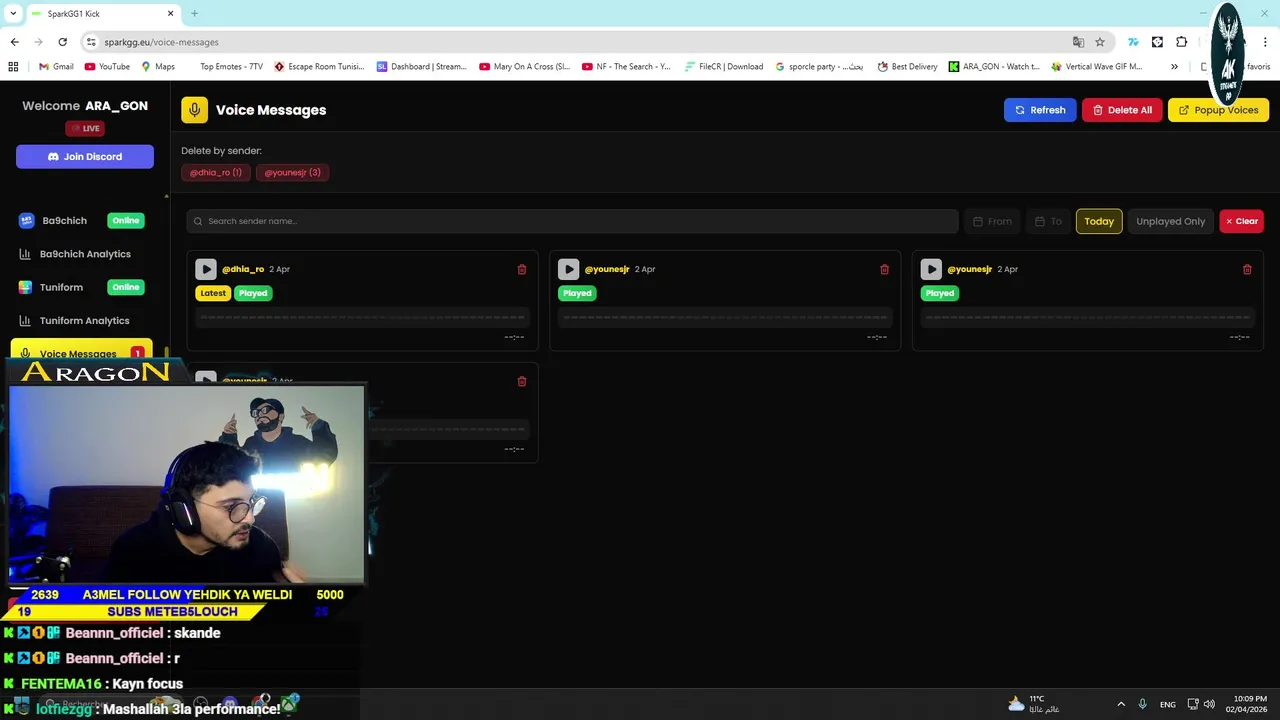Delete messages from sender @dhia_ro (1)
This screenshot has height=720, width=1280.
pyautogui.click(x=216, y=173)
